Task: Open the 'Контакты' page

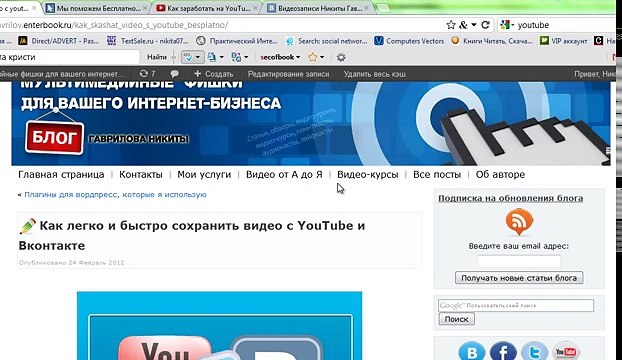Action: 141,174
